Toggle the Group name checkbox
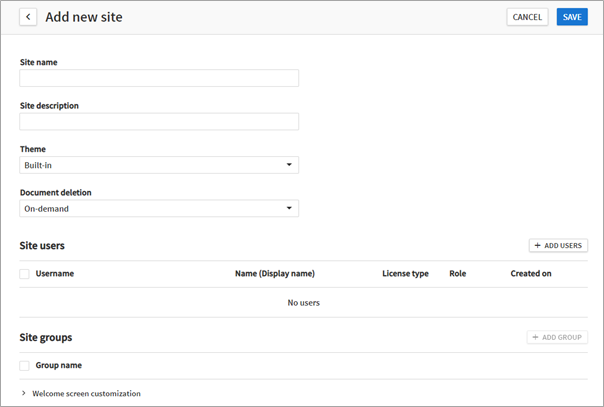The image size is (604, 407). [25, 366]
